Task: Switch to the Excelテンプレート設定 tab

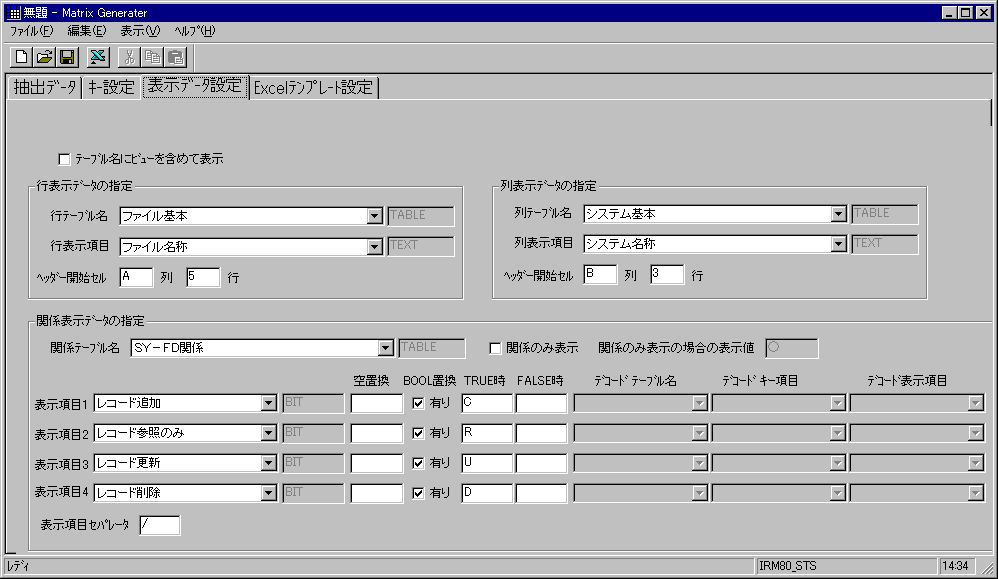Action: pyautogui.click(x=313, y=87)
